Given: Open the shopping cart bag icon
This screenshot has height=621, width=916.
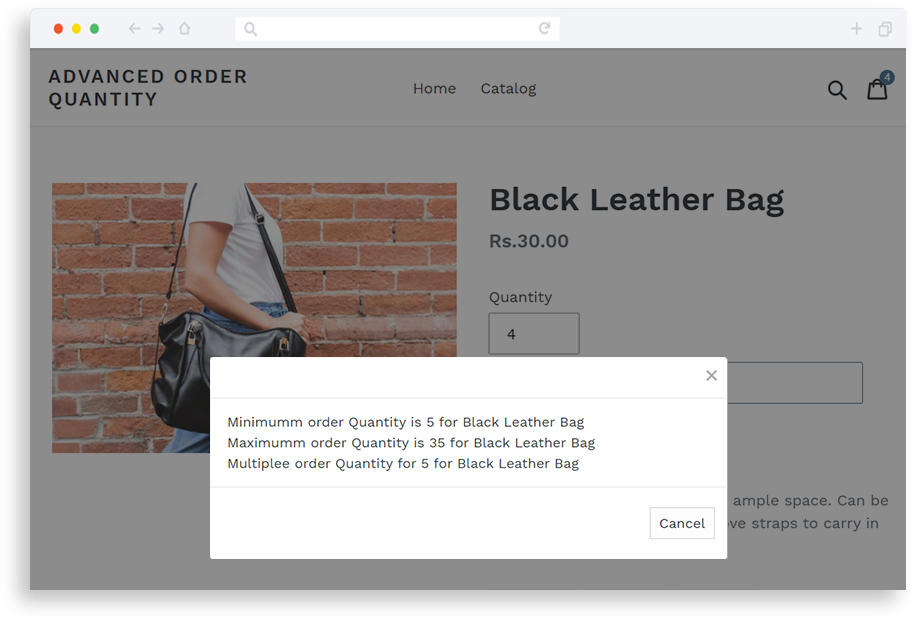Looking at the screenshot, I should point(877,90).
